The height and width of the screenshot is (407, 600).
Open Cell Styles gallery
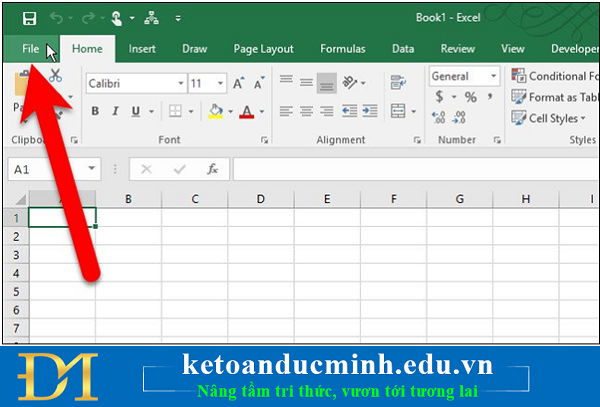tap(549, 118)
